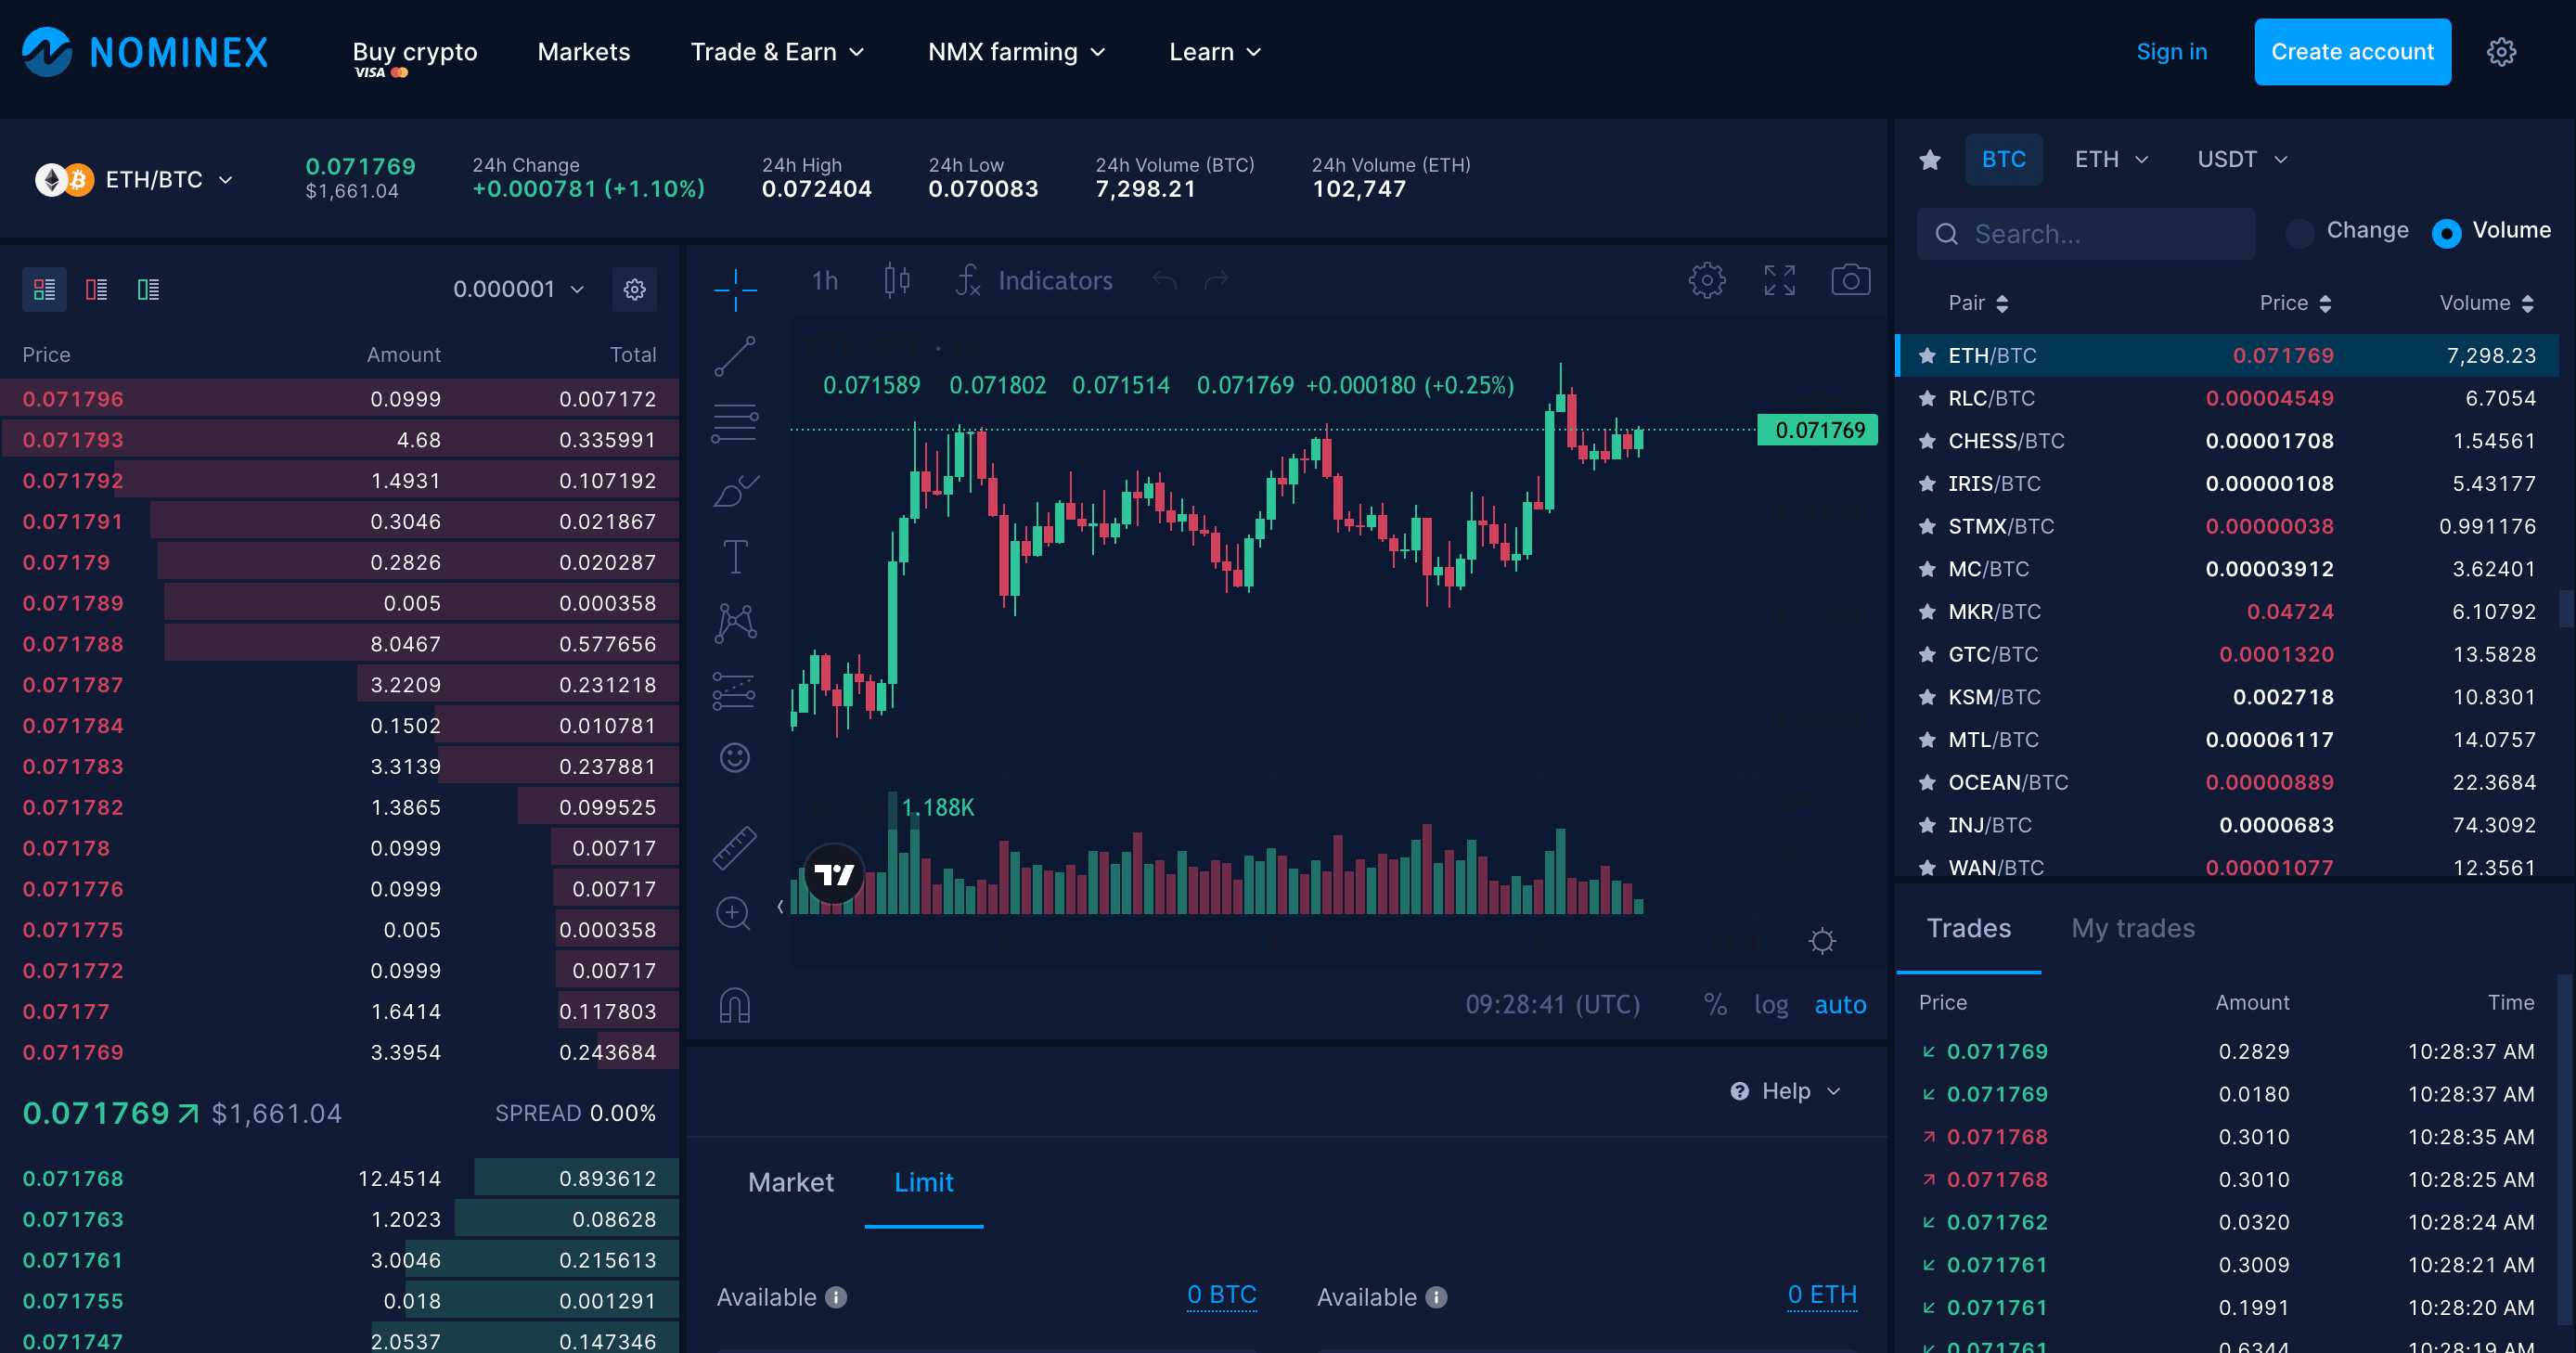
Task: Toggle favorite star for OCEAN/BTC
Action: pos(1927,782)
